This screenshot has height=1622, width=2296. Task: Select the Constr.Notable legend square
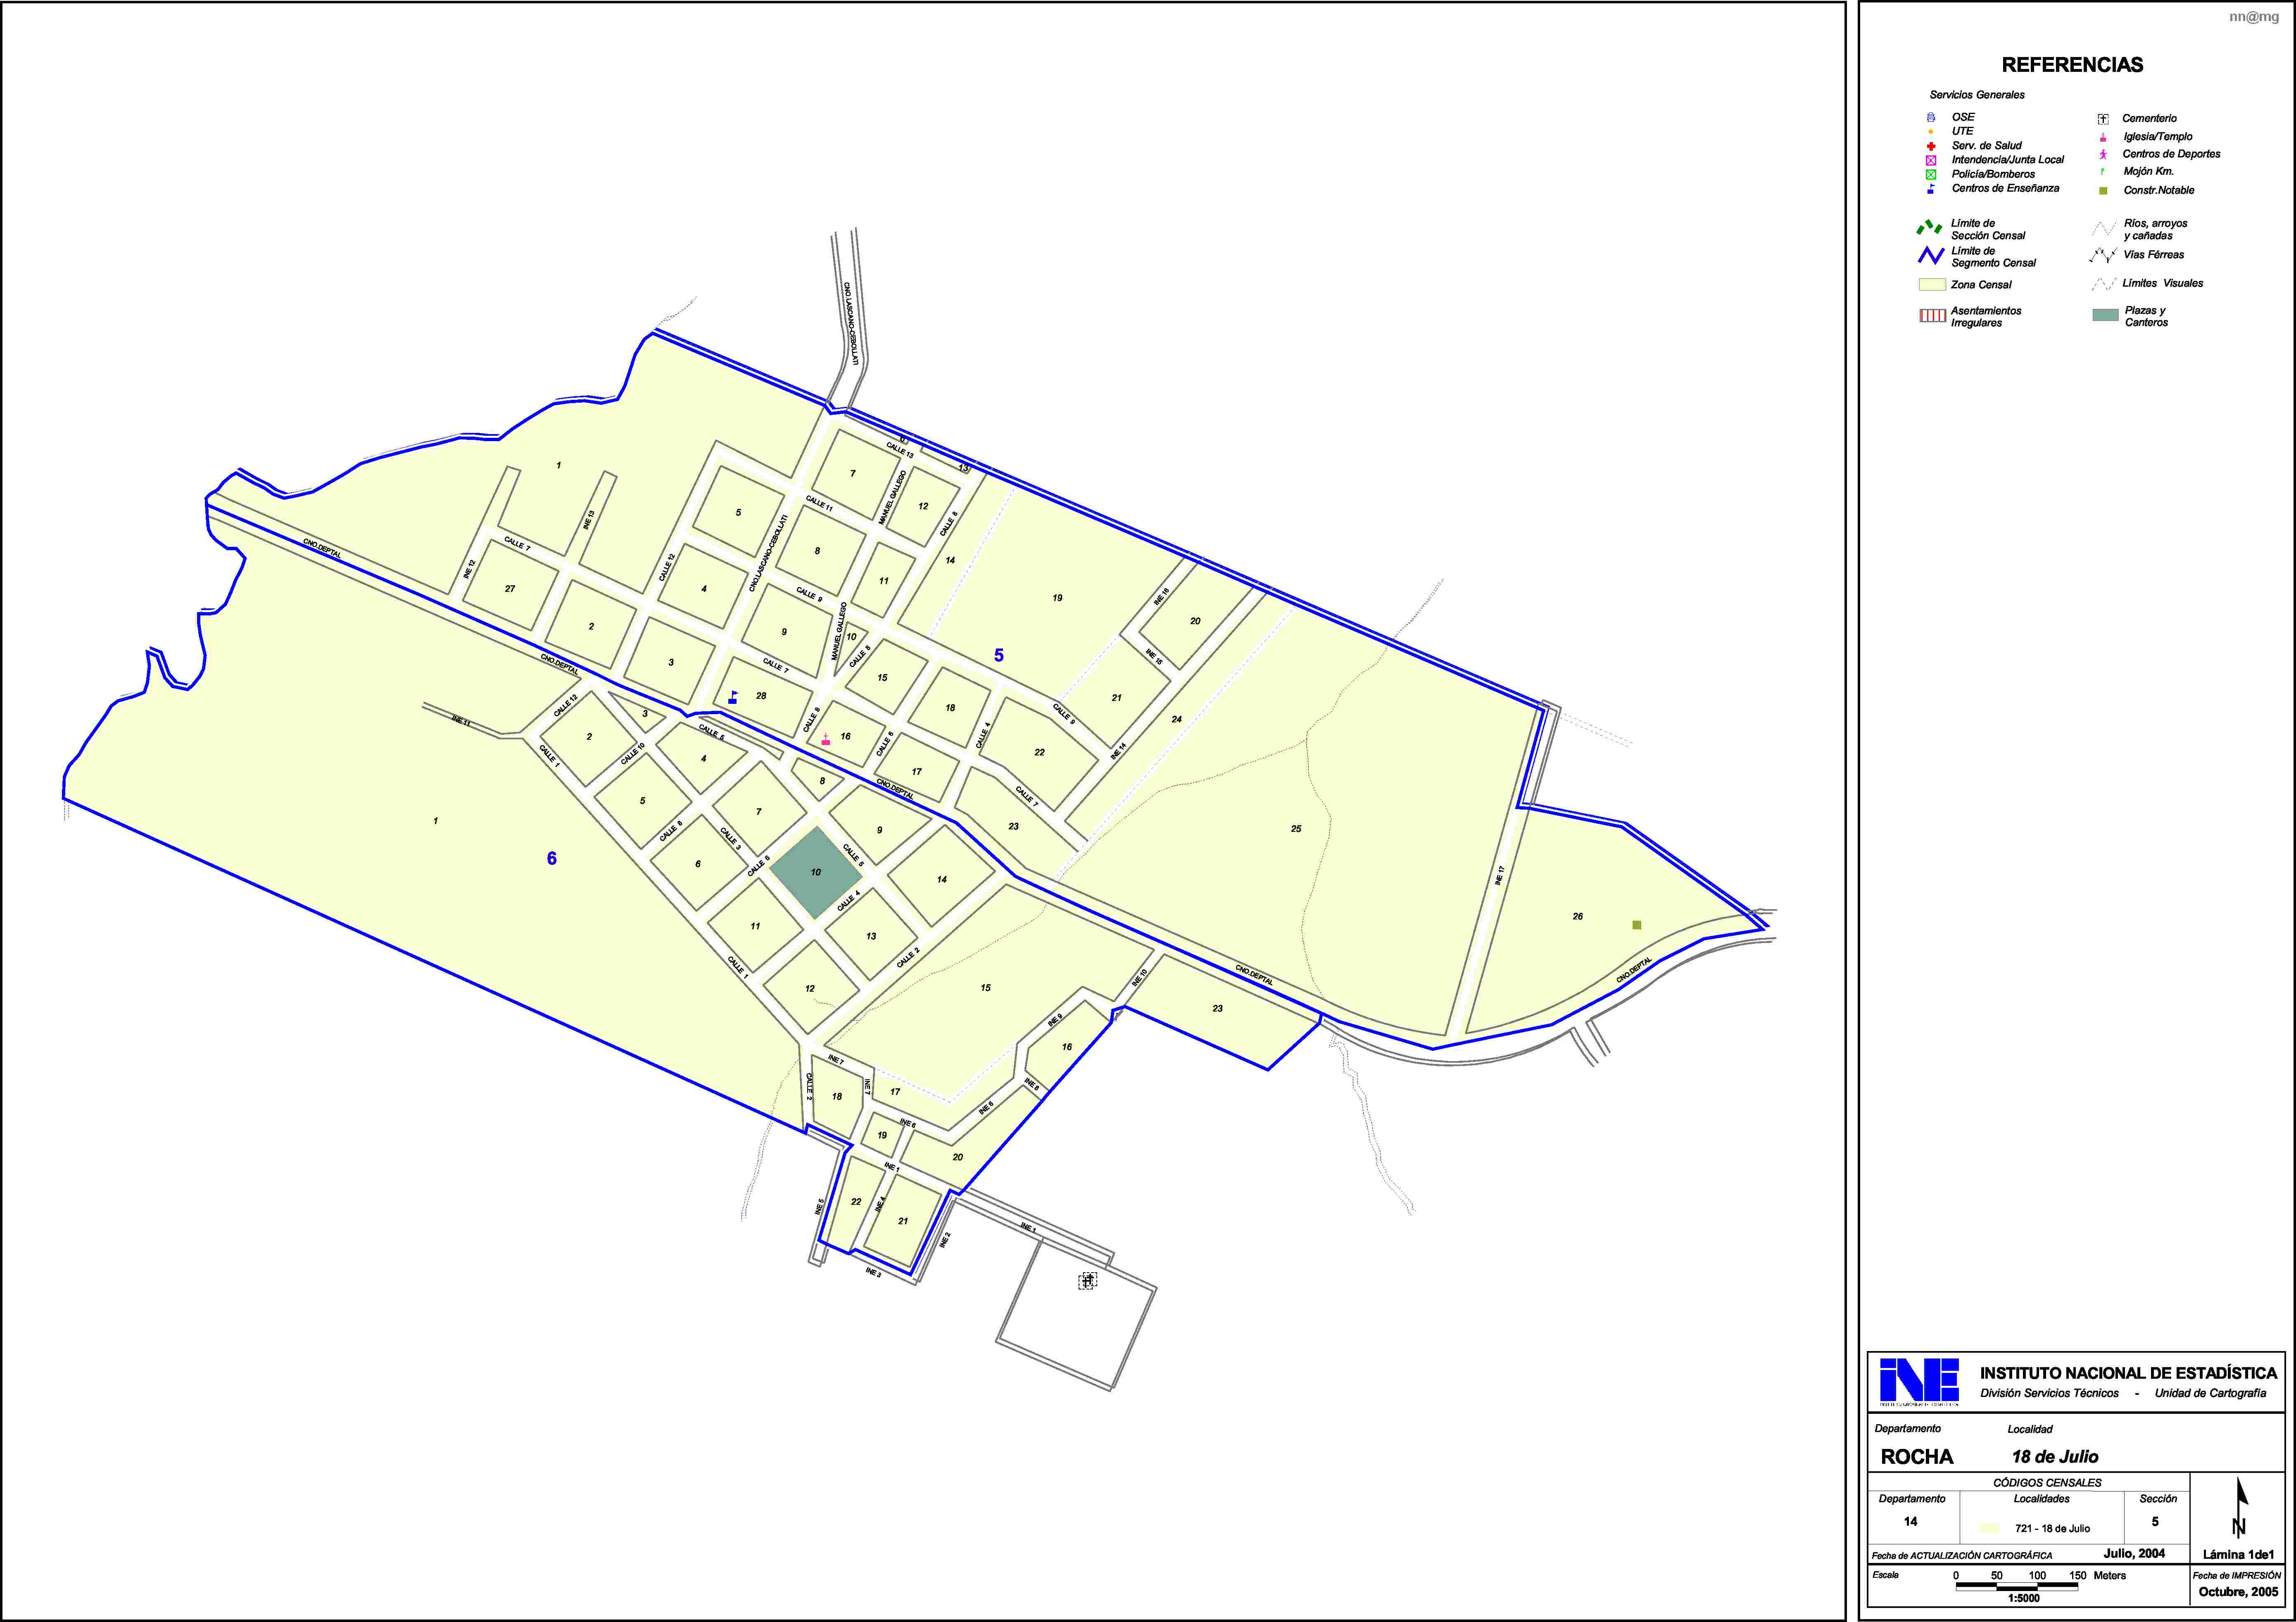2103,191
